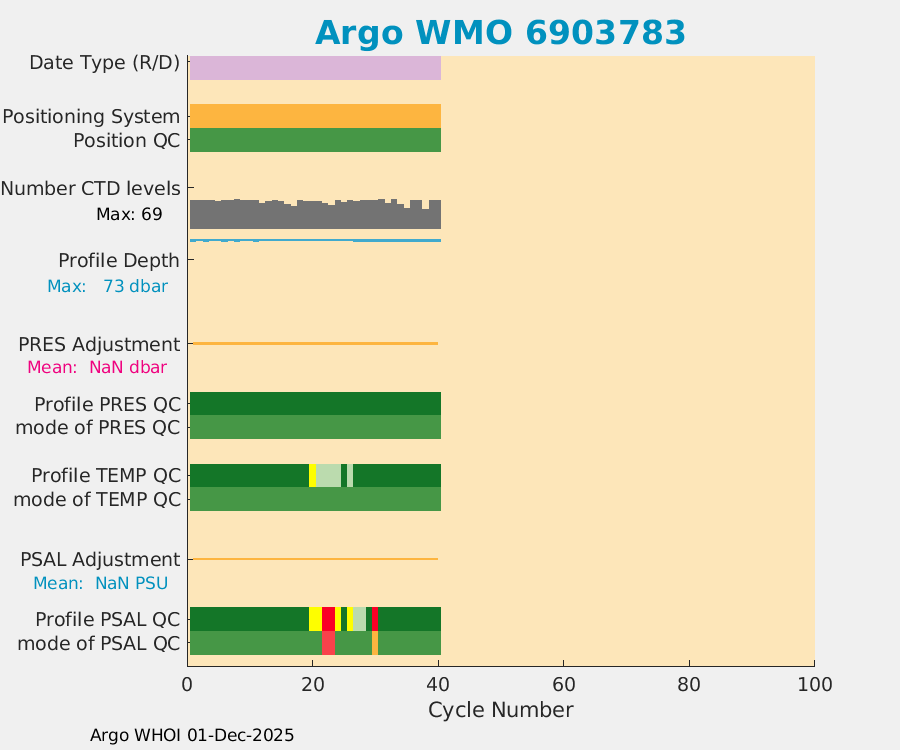Click the orange segment in mode of PSAL QC
900x750 pixels.
[375, 643]
